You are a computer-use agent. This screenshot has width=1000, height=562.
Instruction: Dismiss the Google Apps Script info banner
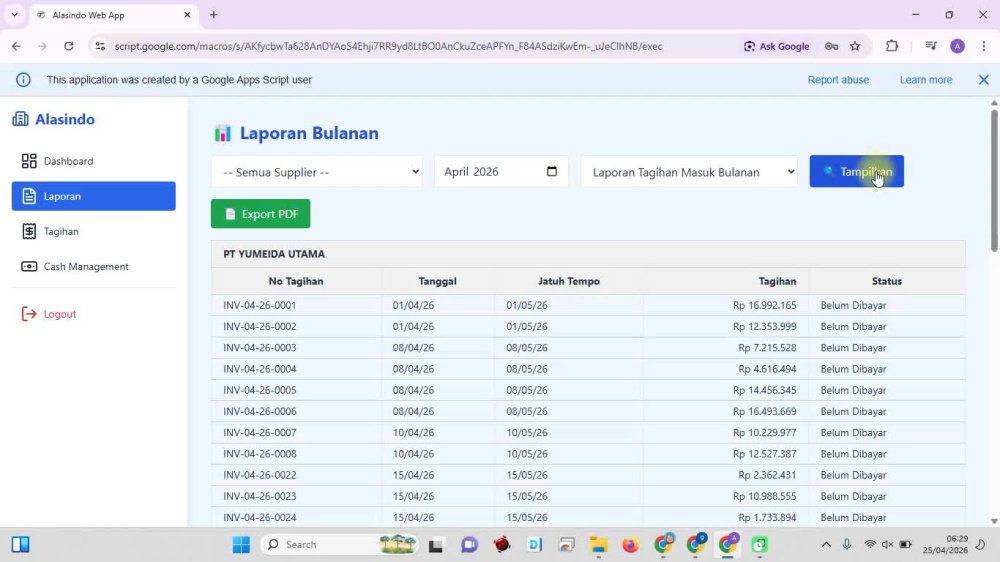pos(983,80)
